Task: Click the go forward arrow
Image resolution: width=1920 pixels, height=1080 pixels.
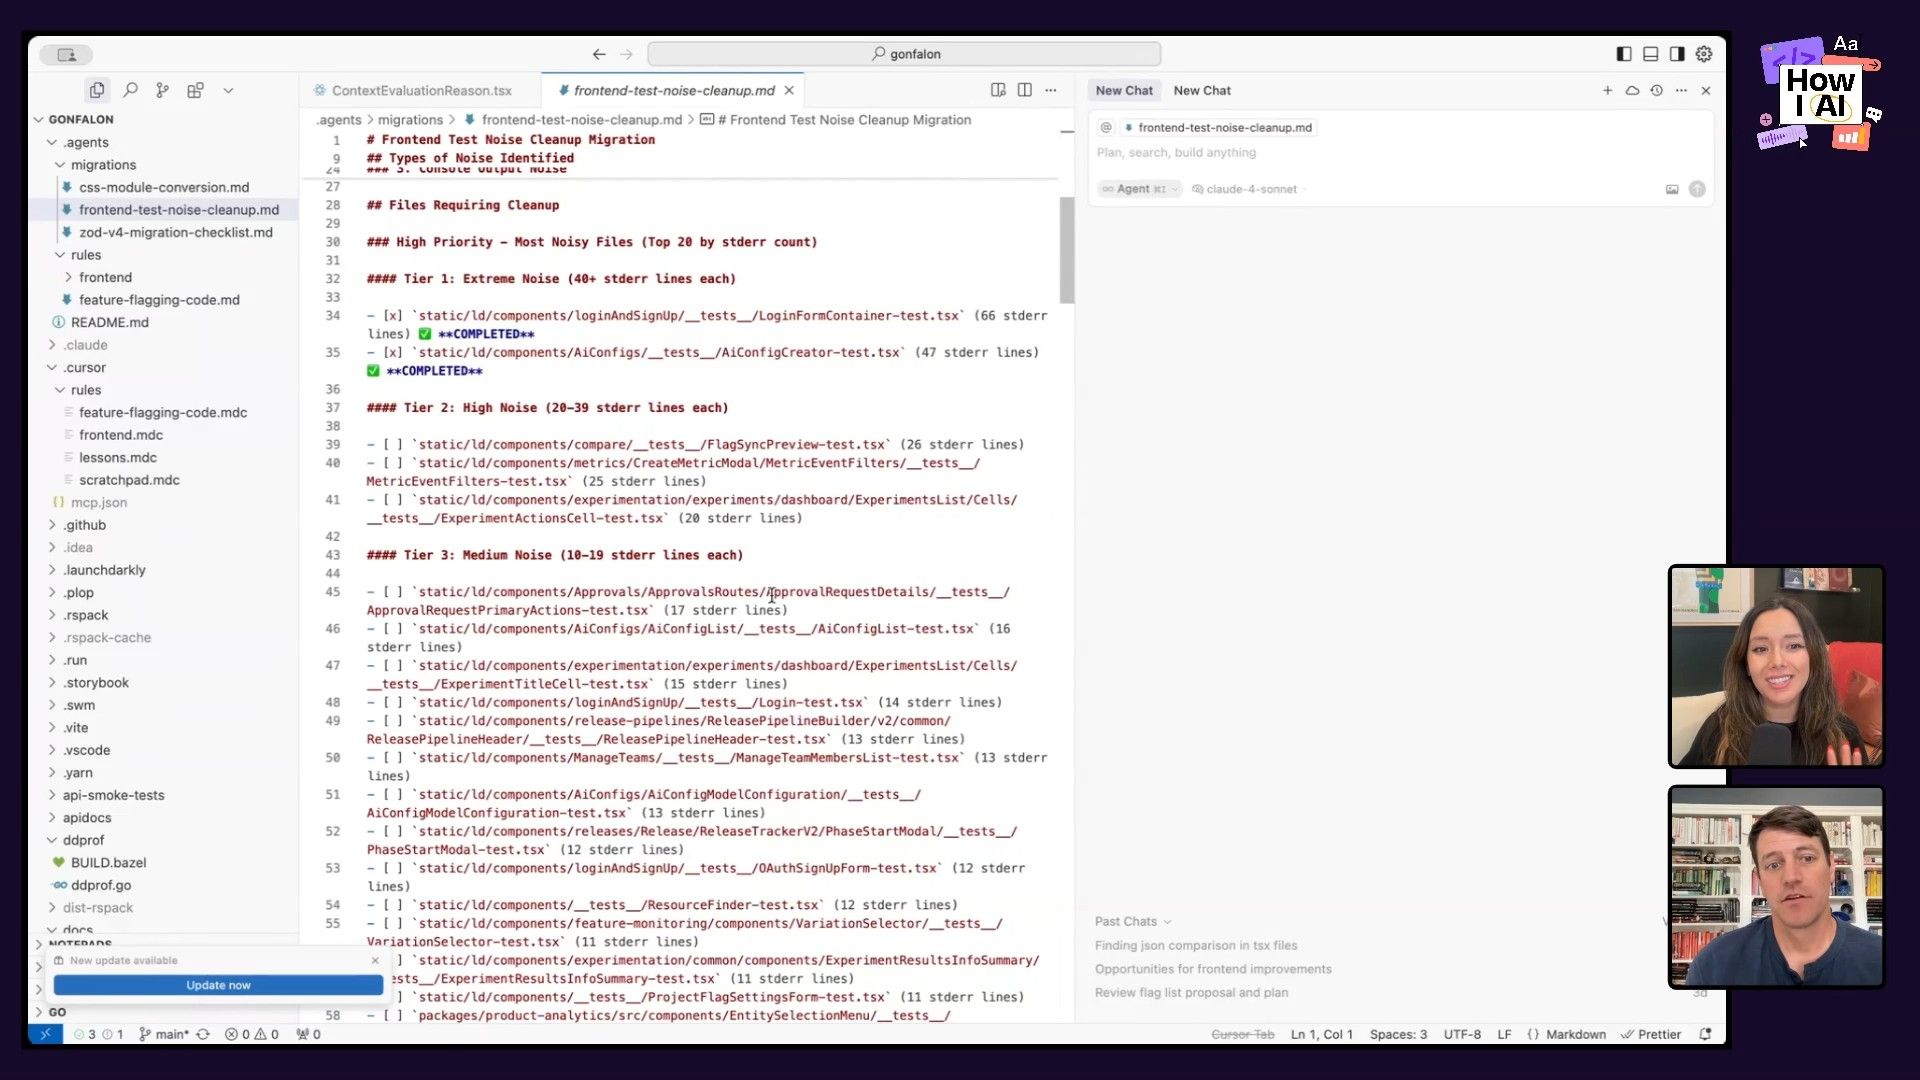Action: [626, 54]
